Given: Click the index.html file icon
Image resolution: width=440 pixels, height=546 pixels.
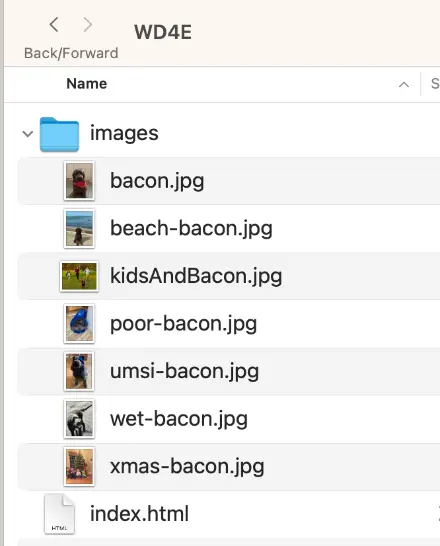Looking at the screenshot, I should (x=60, y=514).
